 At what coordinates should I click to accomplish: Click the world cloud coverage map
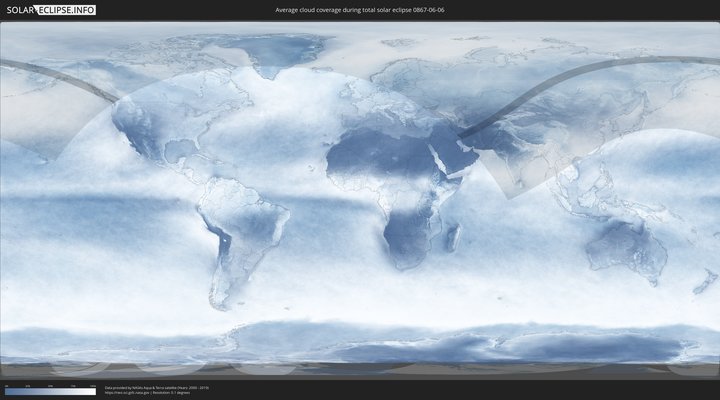(360, 200)
